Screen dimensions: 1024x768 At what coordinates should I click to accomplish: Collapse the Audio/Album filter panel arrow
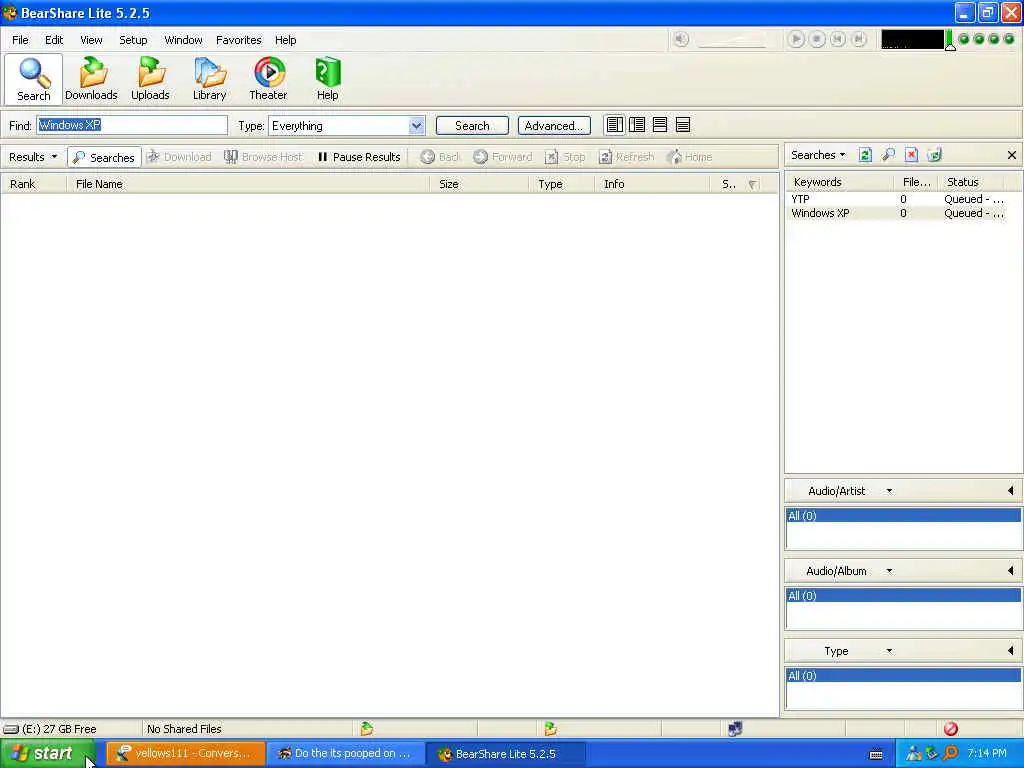click(1011, 571)
